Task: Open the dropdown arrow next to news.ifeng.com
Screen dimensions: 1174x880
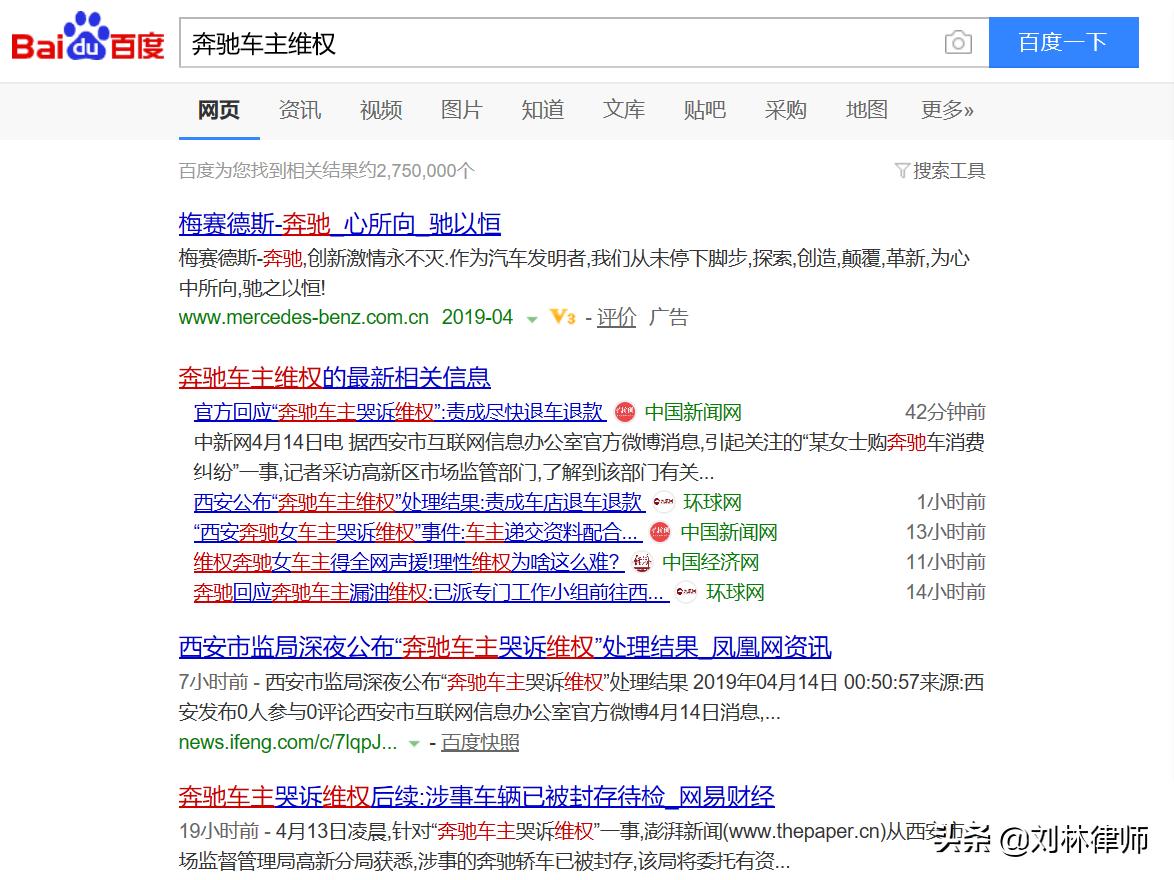Action: coord(412,743)
